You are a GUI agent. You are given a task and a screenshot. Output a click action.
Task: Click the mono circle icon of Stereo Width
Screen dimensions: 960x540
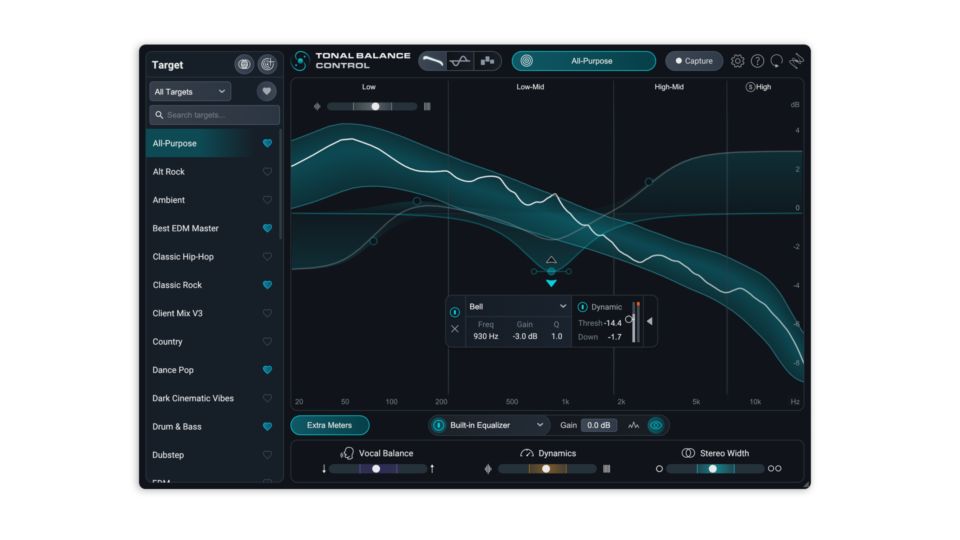659,469
